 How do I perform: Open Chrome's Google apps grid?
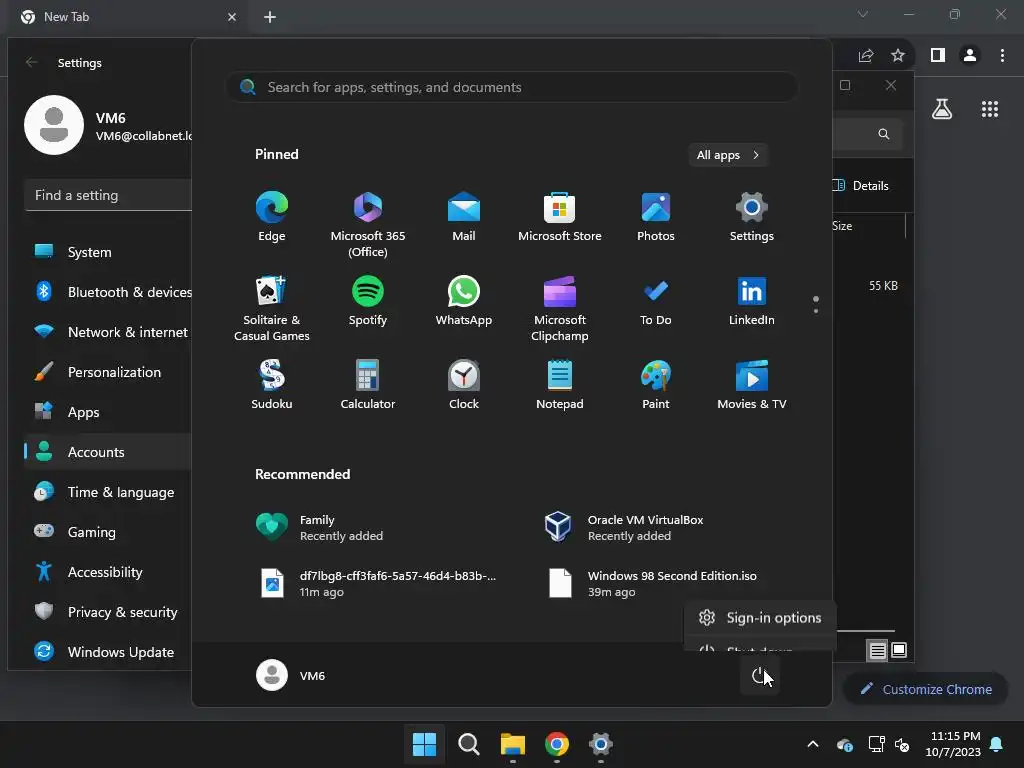tap(989, 109)
